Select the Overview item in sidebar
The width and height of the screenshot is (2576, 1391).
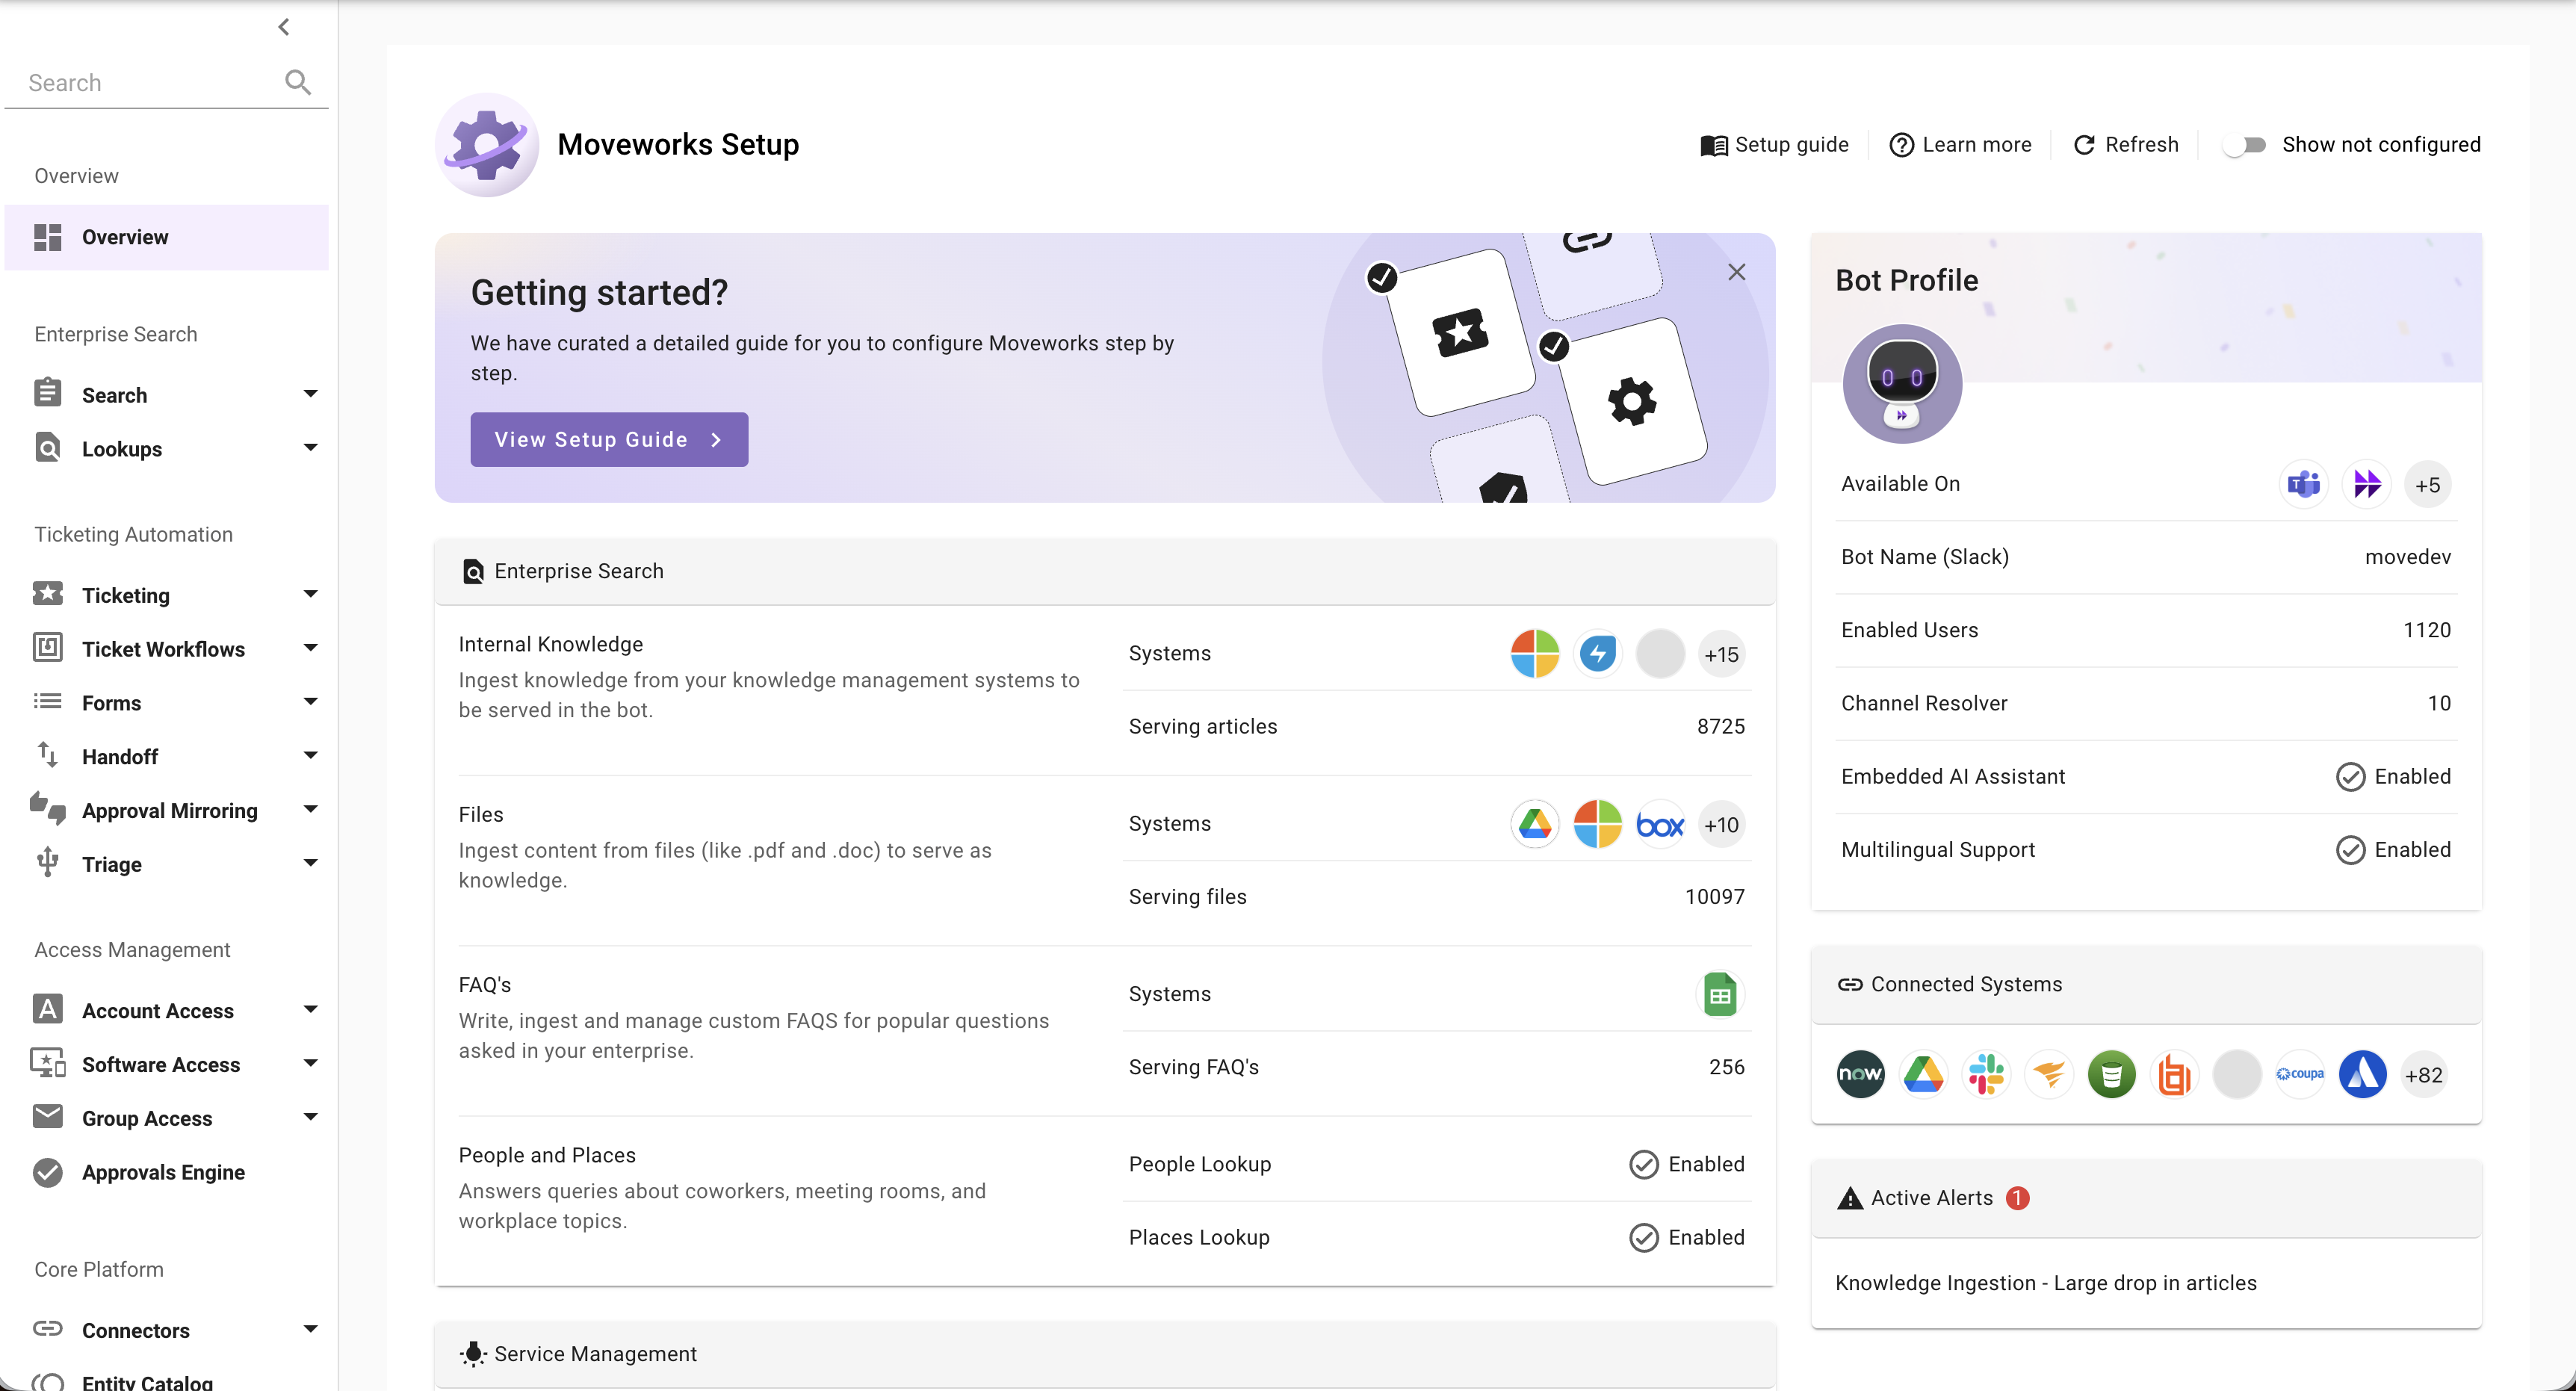coord(167,237)
